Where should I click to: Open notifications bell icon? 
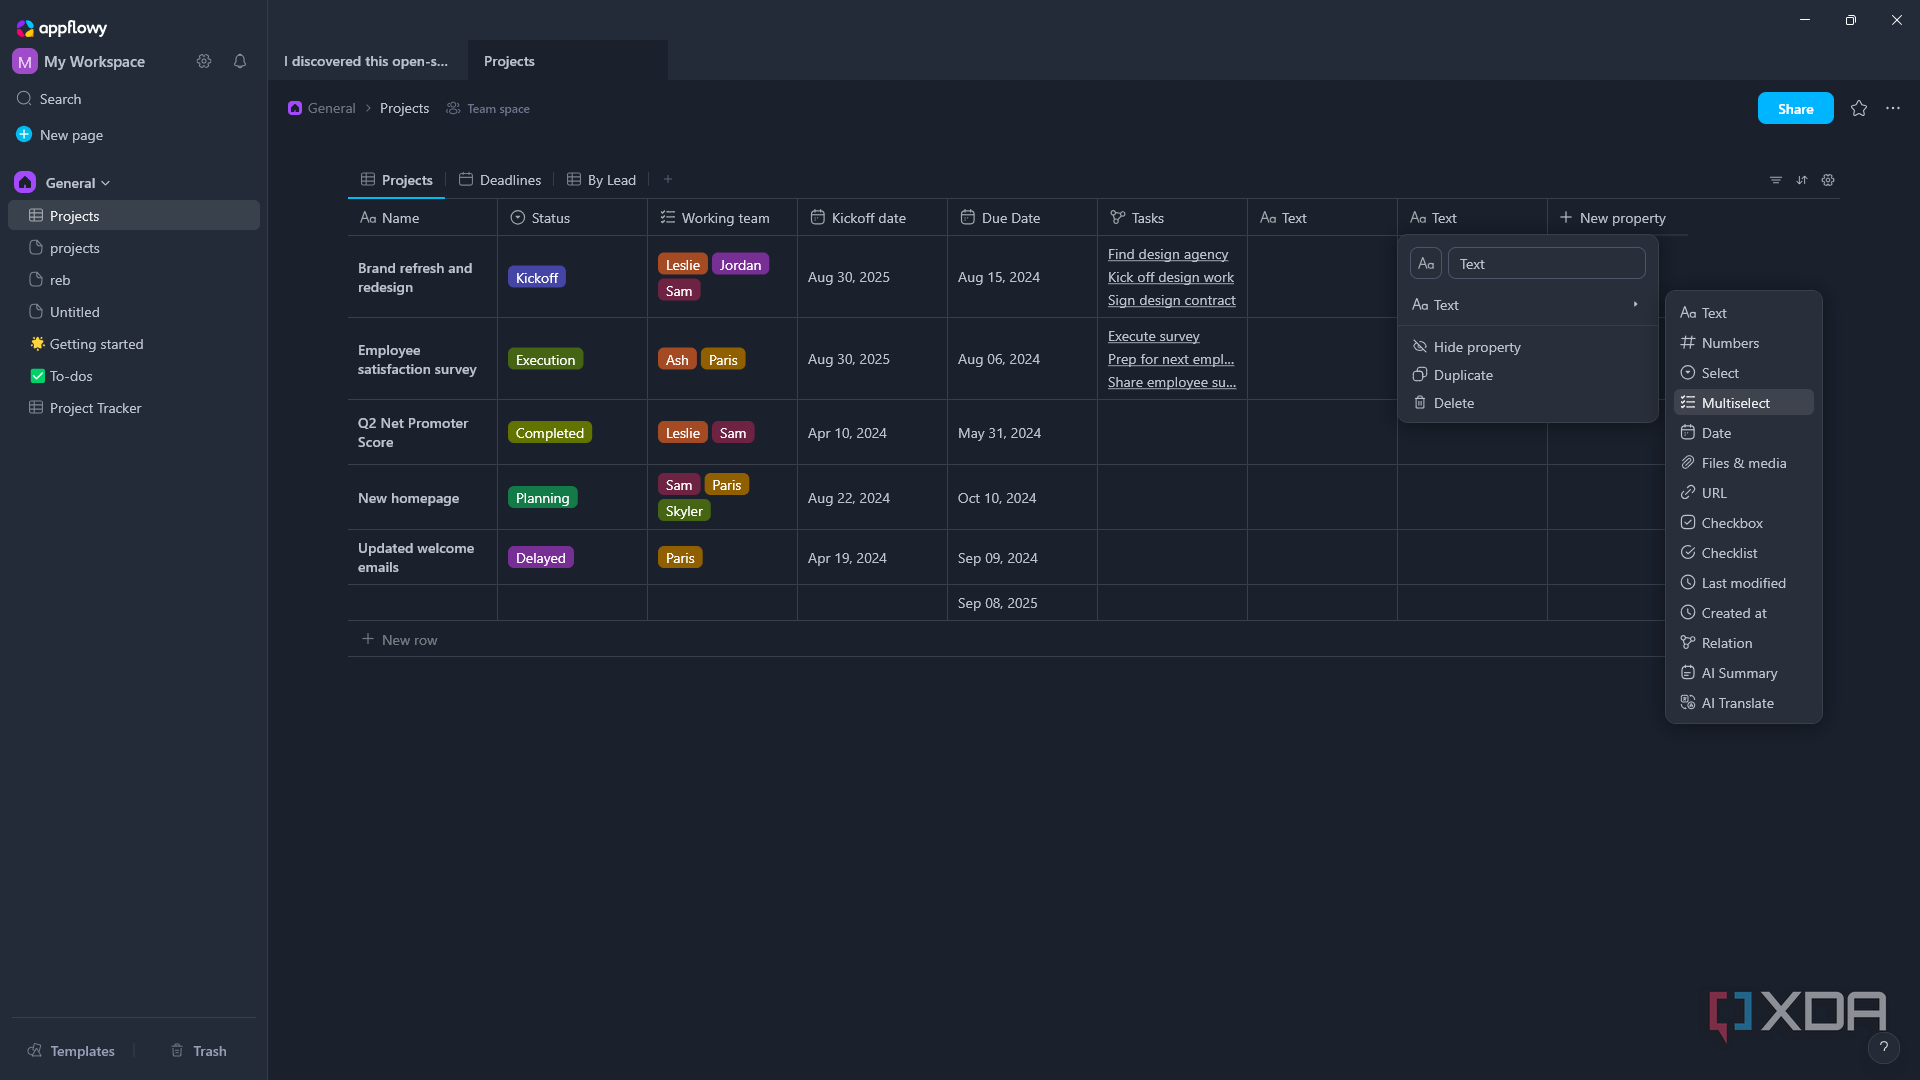[240, 61]
